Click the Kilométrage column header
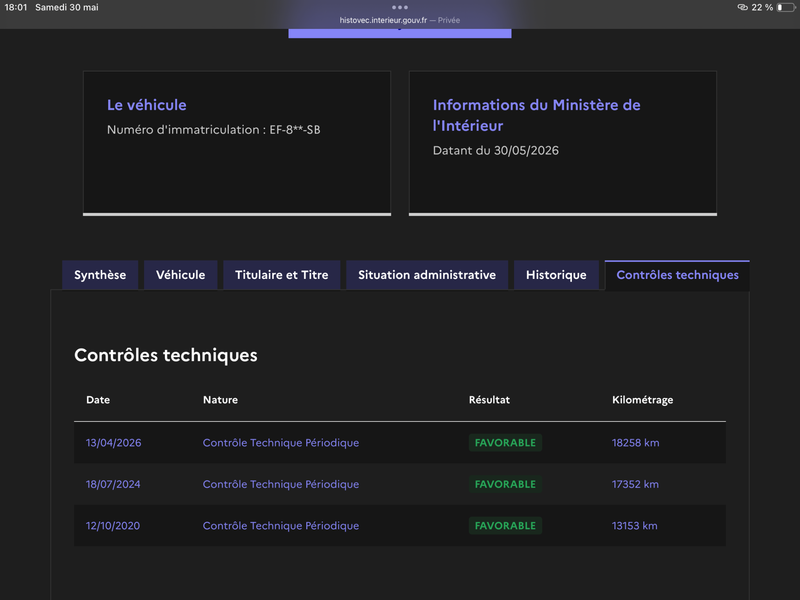The height and width of the screenshot is (600, 800). [642, 400]
